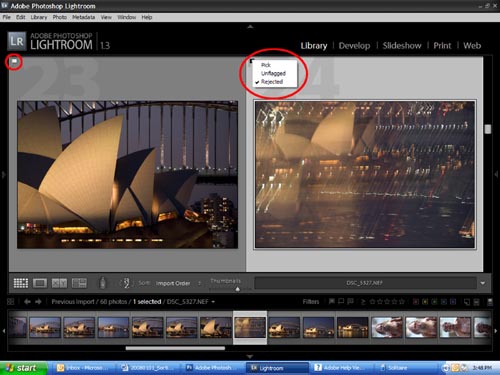Click rating comparison symbol before the filter stars

[363, 302]
